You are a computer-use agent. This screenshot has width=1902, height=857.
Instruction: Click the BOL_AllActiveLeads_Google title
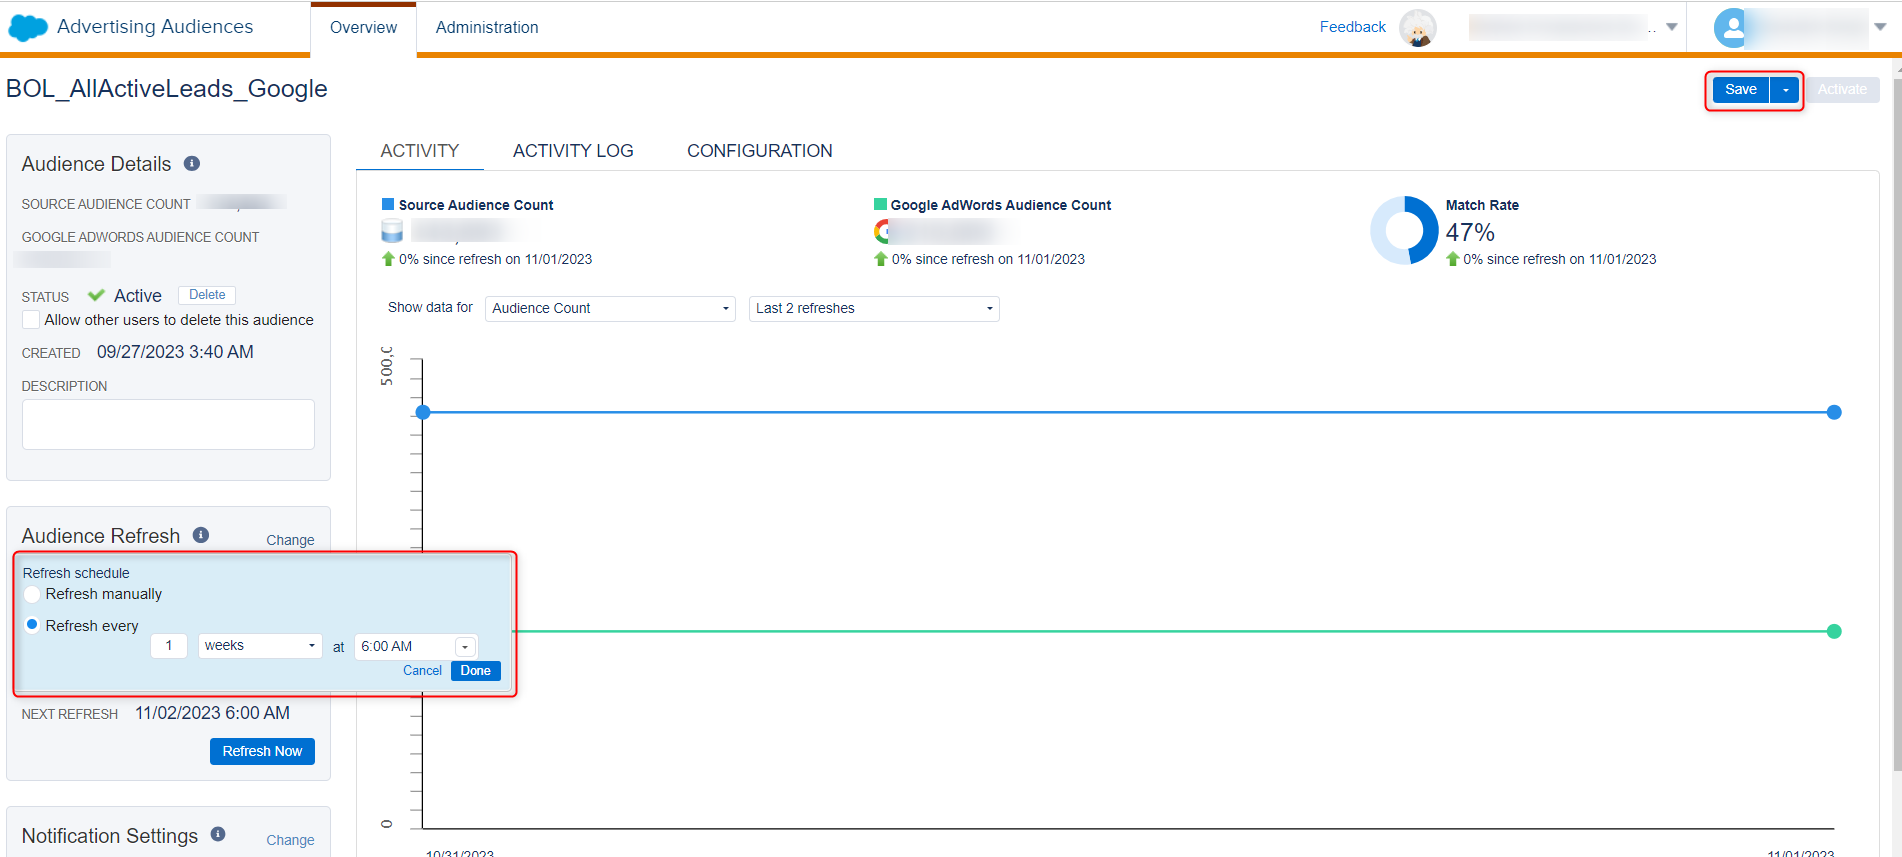[x=167, y=89]
